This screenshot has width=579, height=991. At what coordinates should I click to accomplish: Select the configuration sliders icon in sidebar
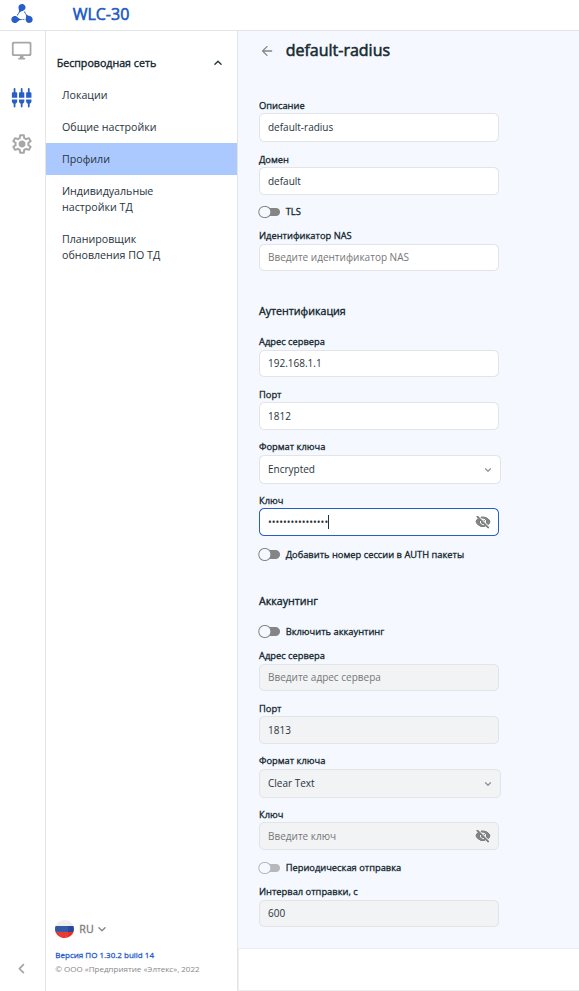(22, 97)
